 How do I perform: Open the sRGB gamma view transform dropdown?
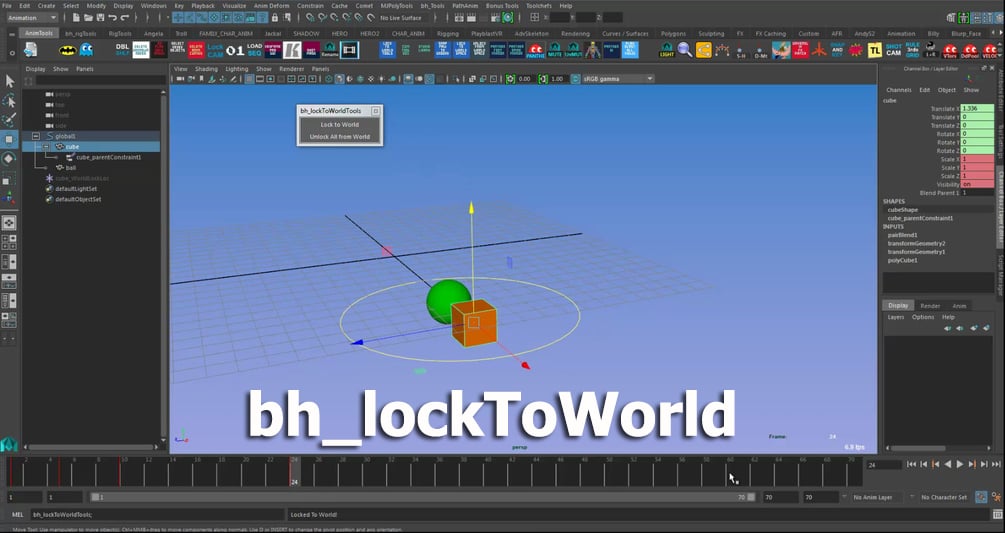click(618, 79)
